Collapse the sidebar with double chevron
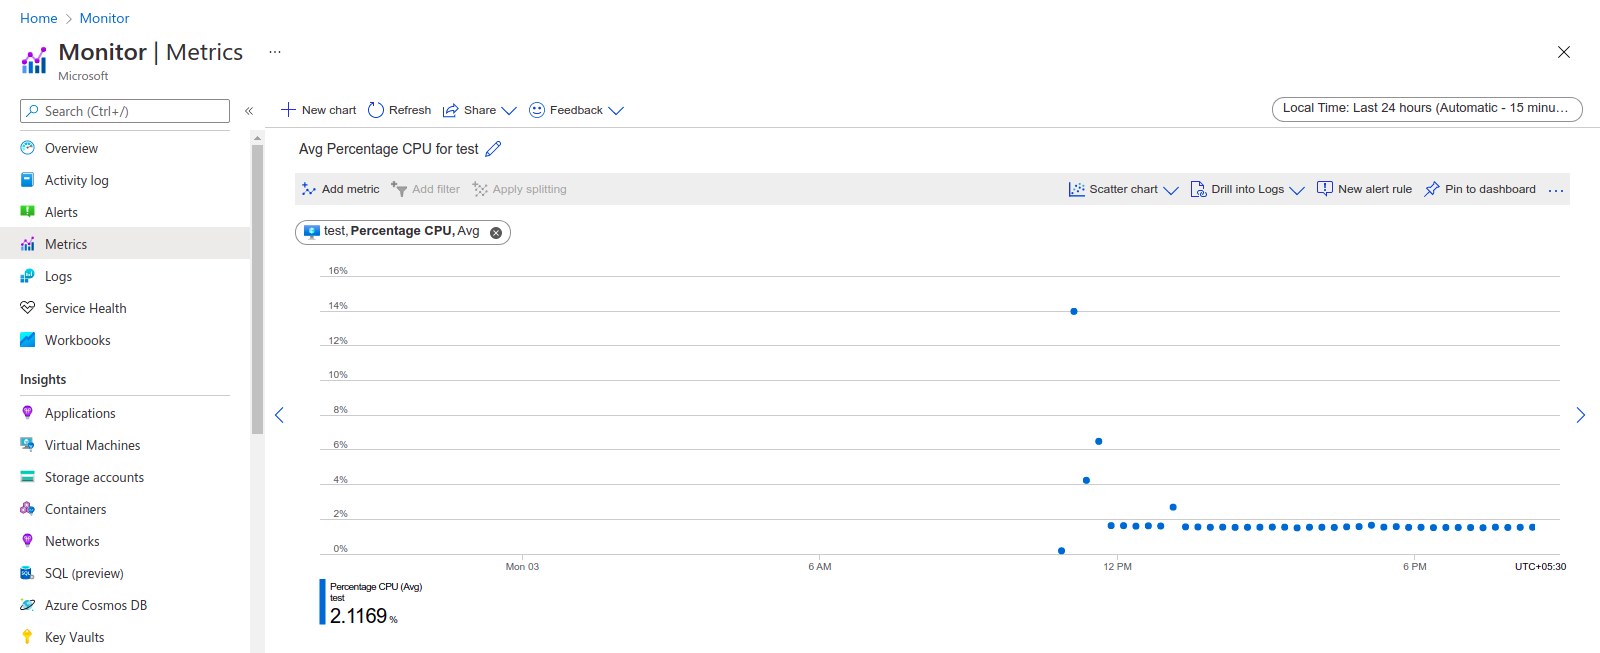This screenshot has height=653, width=1600. click(249, 111)
